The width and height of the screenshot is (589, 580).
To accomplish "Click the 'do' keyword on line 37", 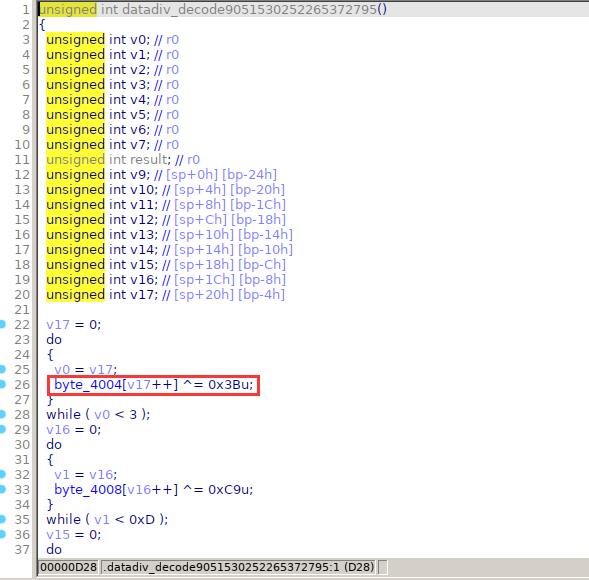I will pyautogui.click(x=54, y=550).
